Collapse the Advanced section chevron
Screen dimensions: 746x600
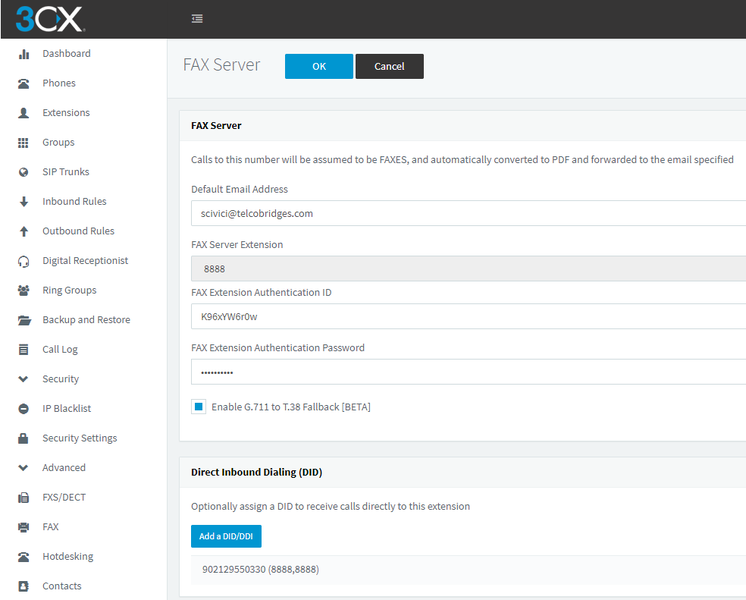[23, 468]
